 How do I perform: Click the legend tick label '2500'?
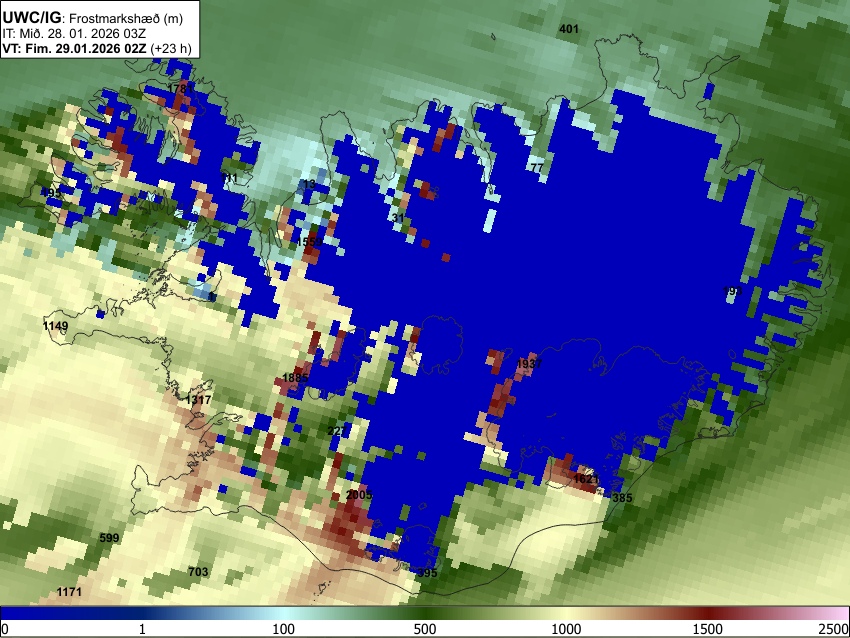tap(834, 629)
